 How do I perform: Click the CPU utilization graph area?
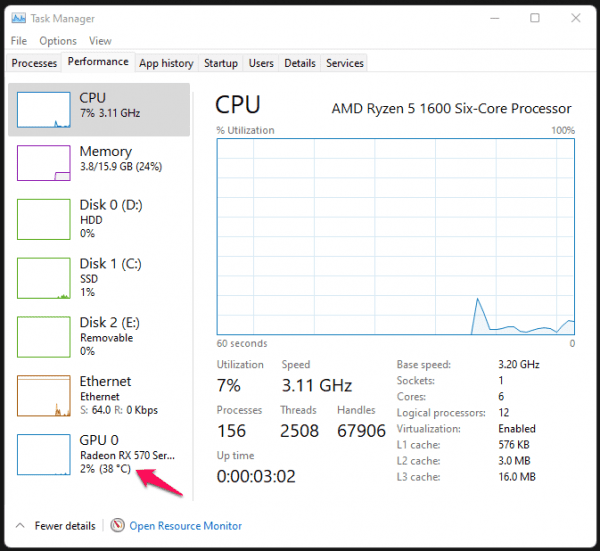pos(396,237)
